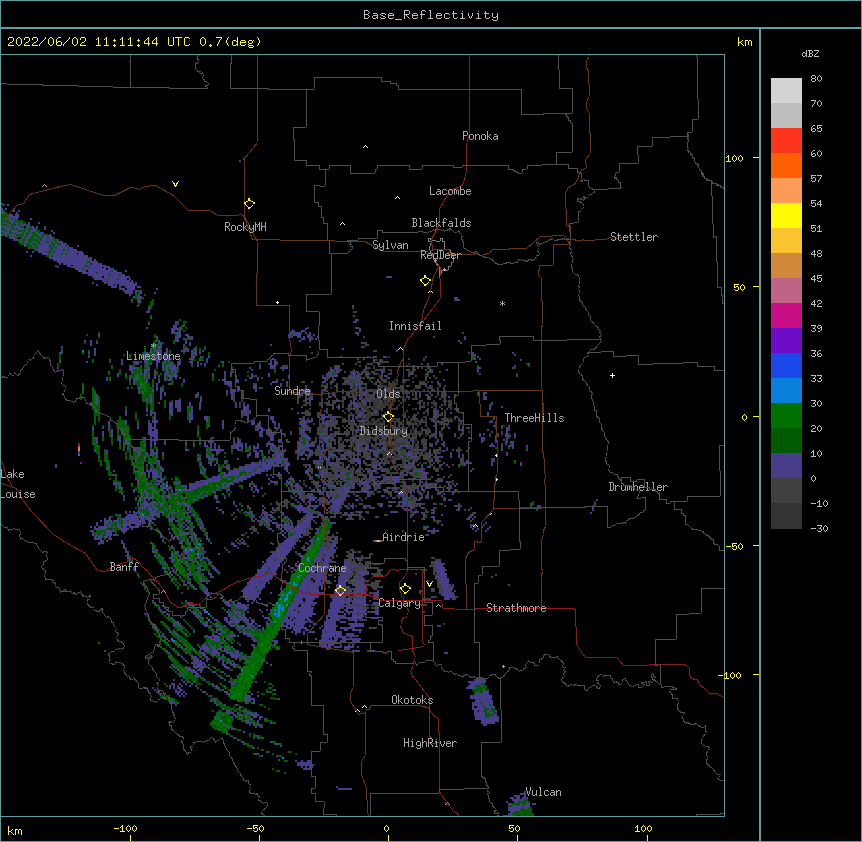
Task: Select the Didsbury label
Action: (x=383, y=431)
